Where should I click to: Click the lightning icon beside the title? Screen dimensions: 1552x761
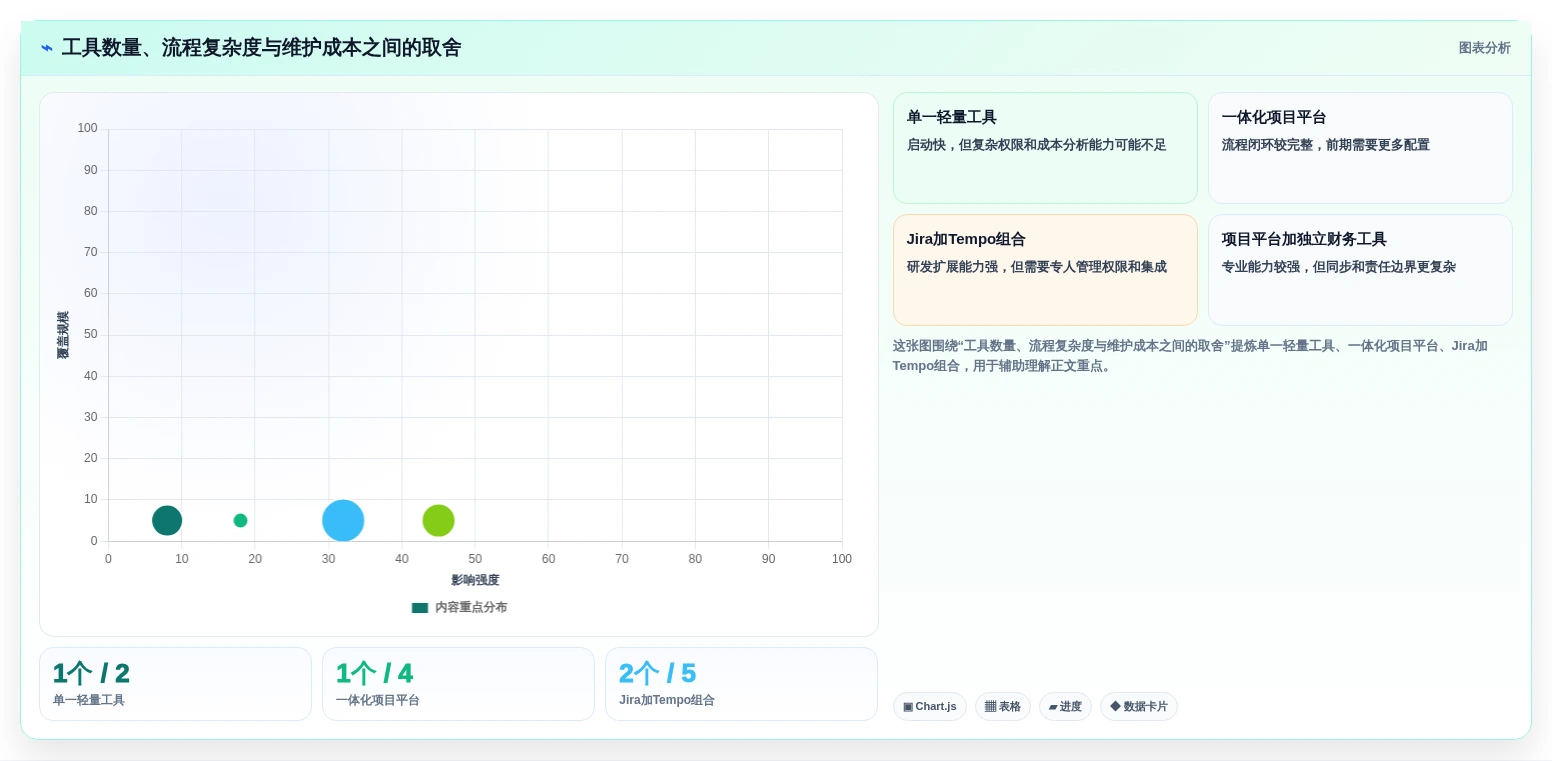(47, 48)
